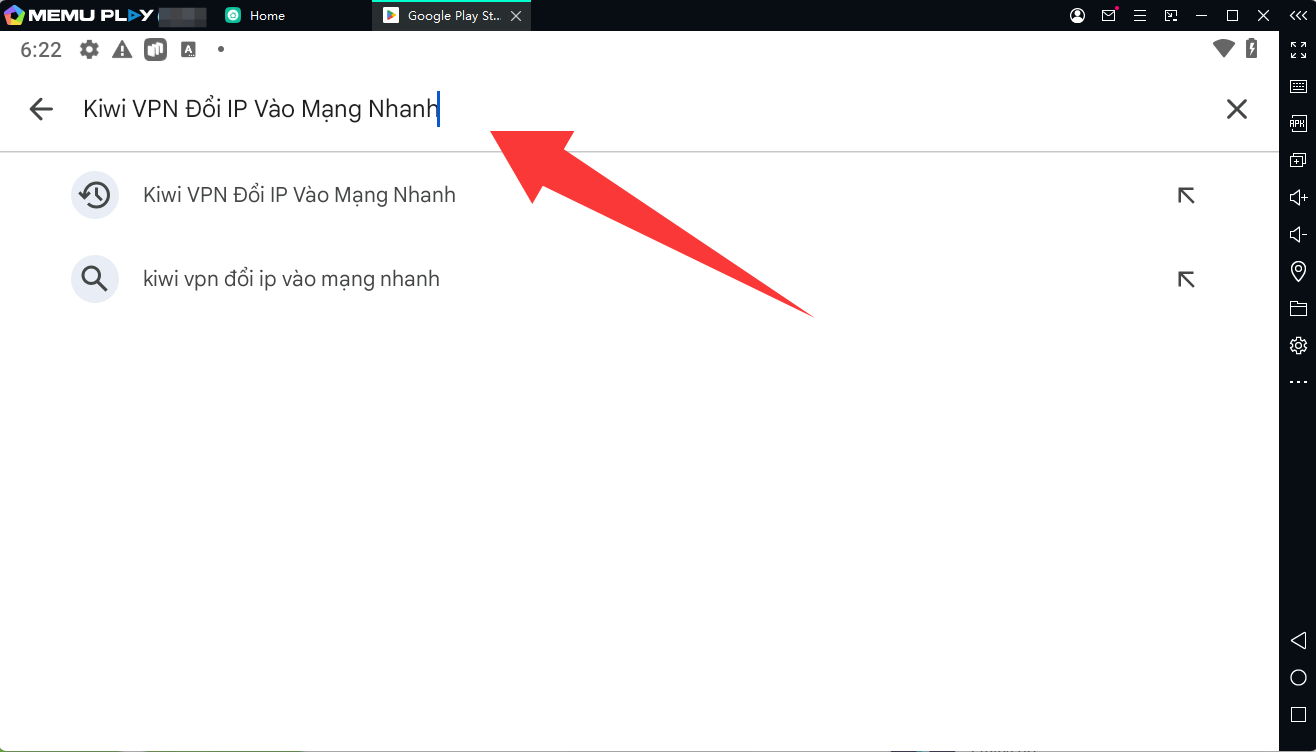Click the clock history icon beside the first suggestion
Screen dimensions: 1316x752
coord(95,195)
